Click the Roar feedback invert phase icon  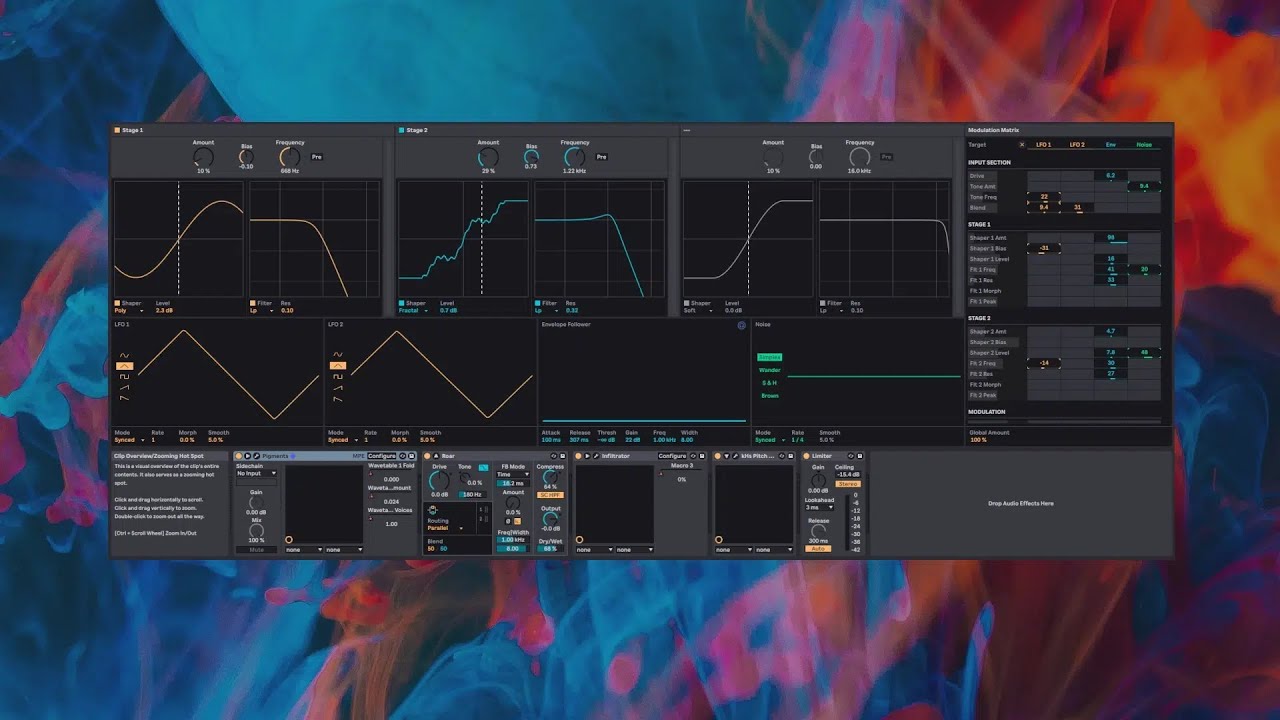508,521
